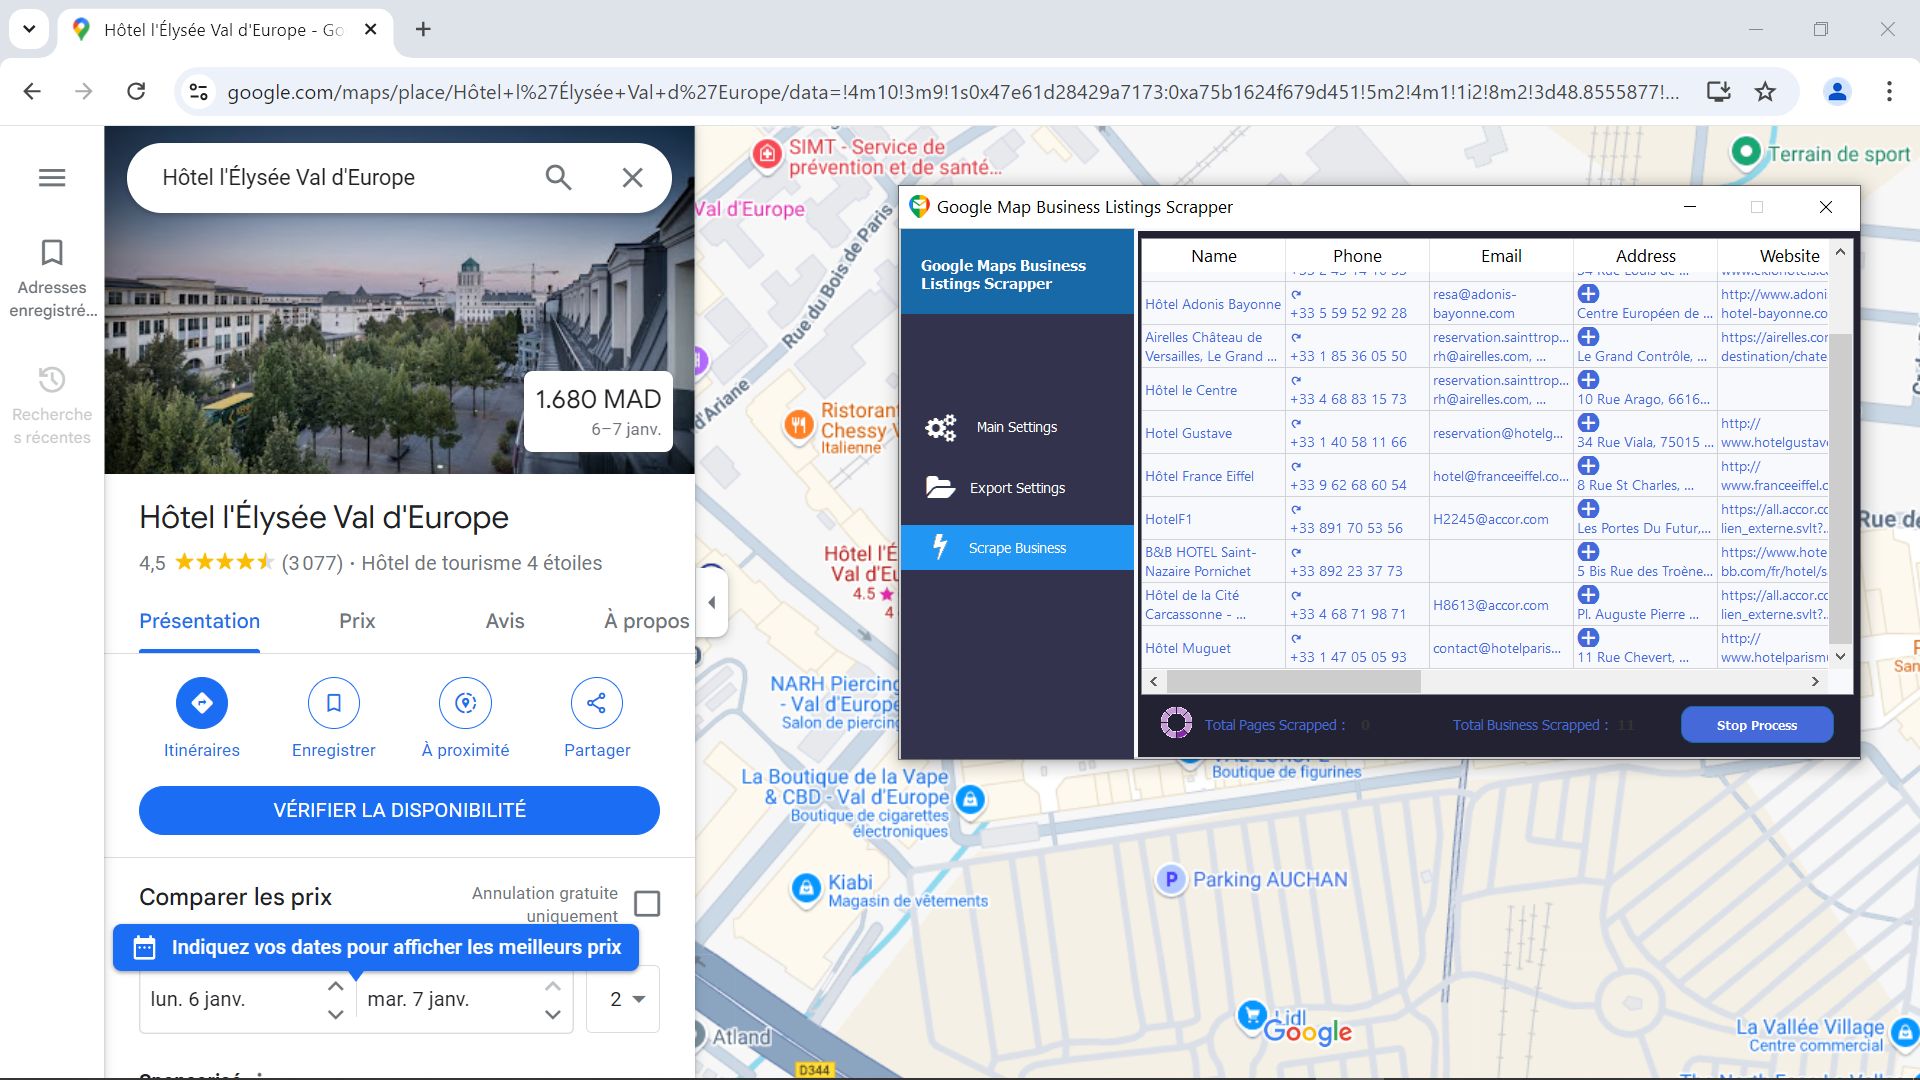This screenshot has height=1080, width=1920.
Task: Switch to the Avis tab
Action: click(x=505, y=621)
